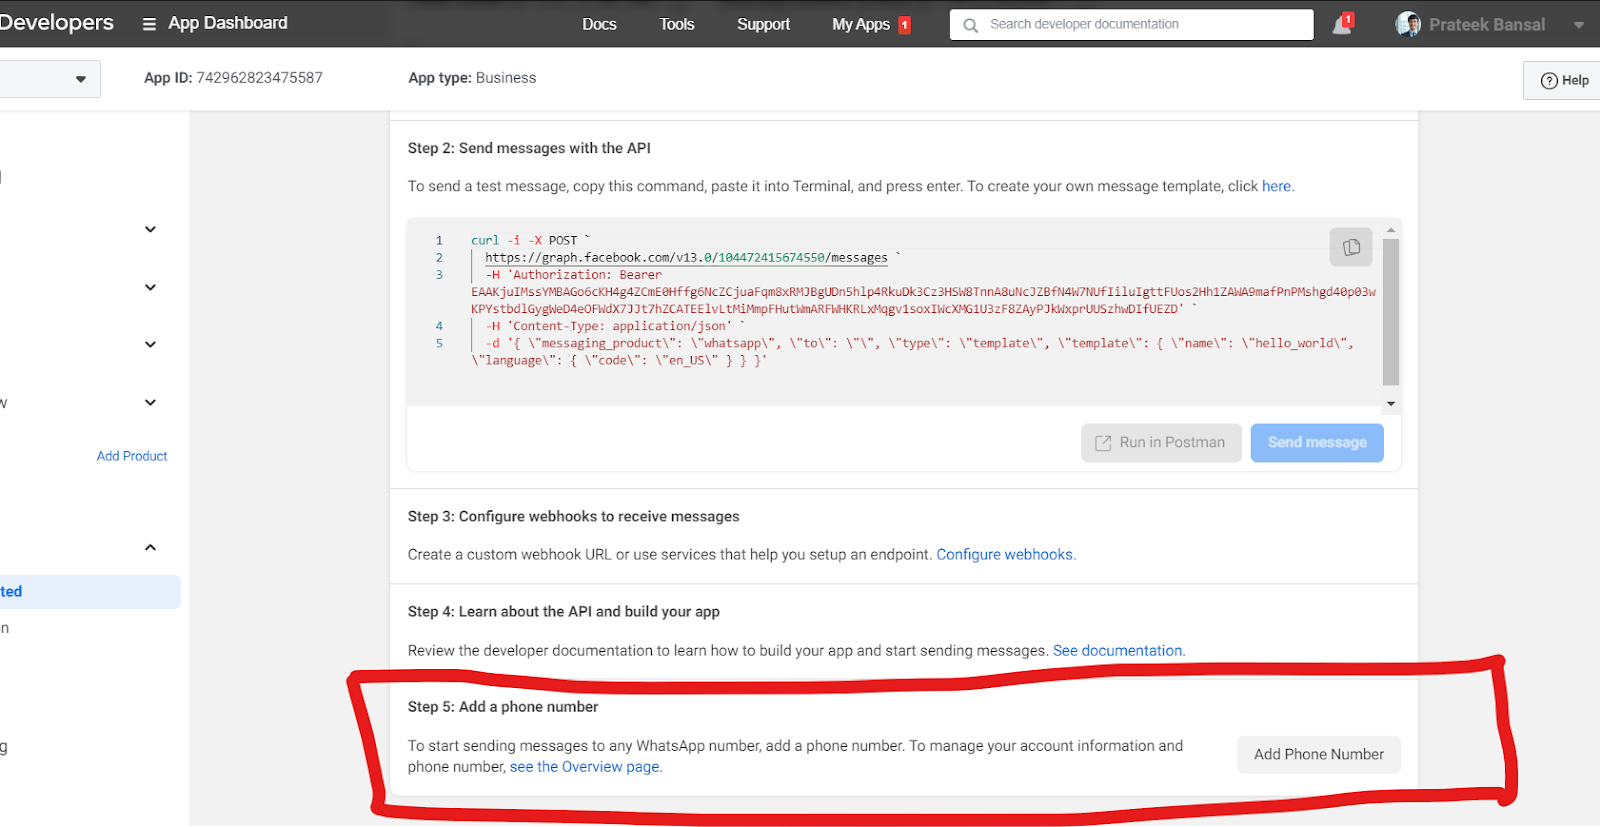Expand the third sidebar chevron section
Screen dimensions: 1600x827
point(150,344)
